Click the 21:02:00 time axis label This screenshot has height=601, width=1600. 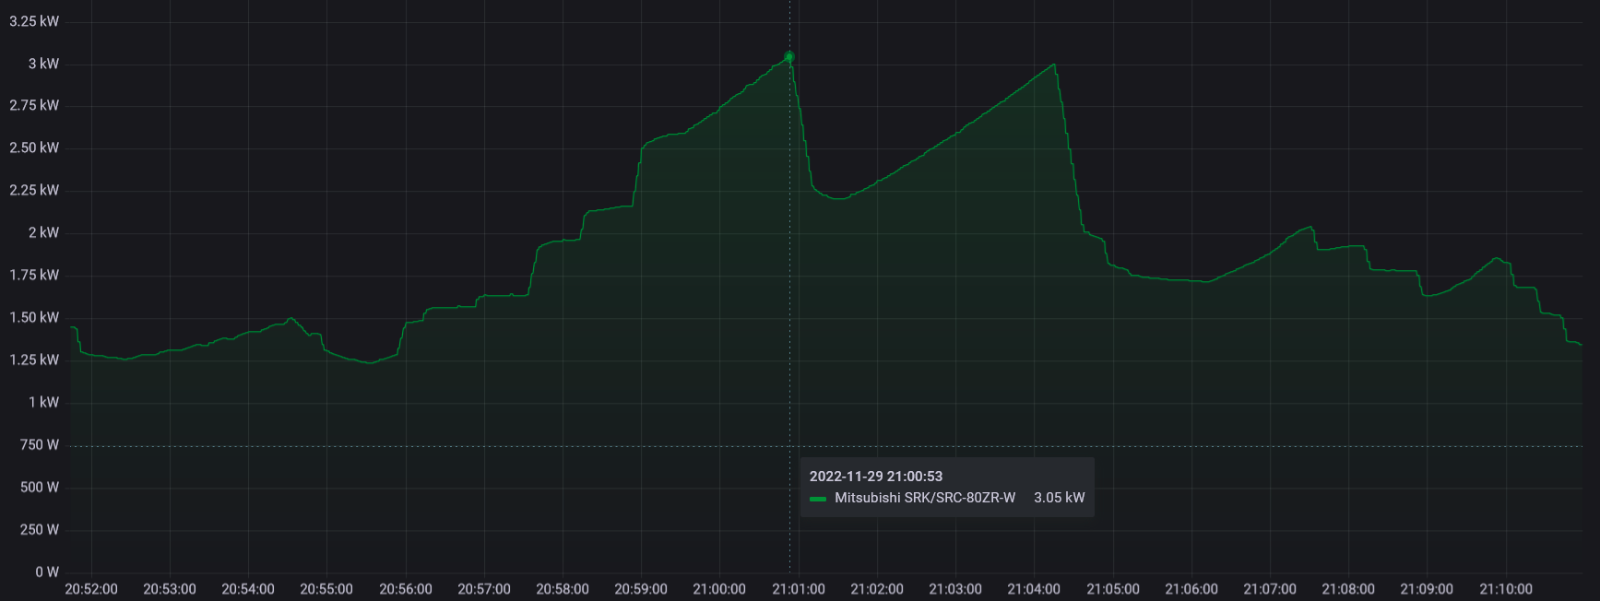point(877,589)
